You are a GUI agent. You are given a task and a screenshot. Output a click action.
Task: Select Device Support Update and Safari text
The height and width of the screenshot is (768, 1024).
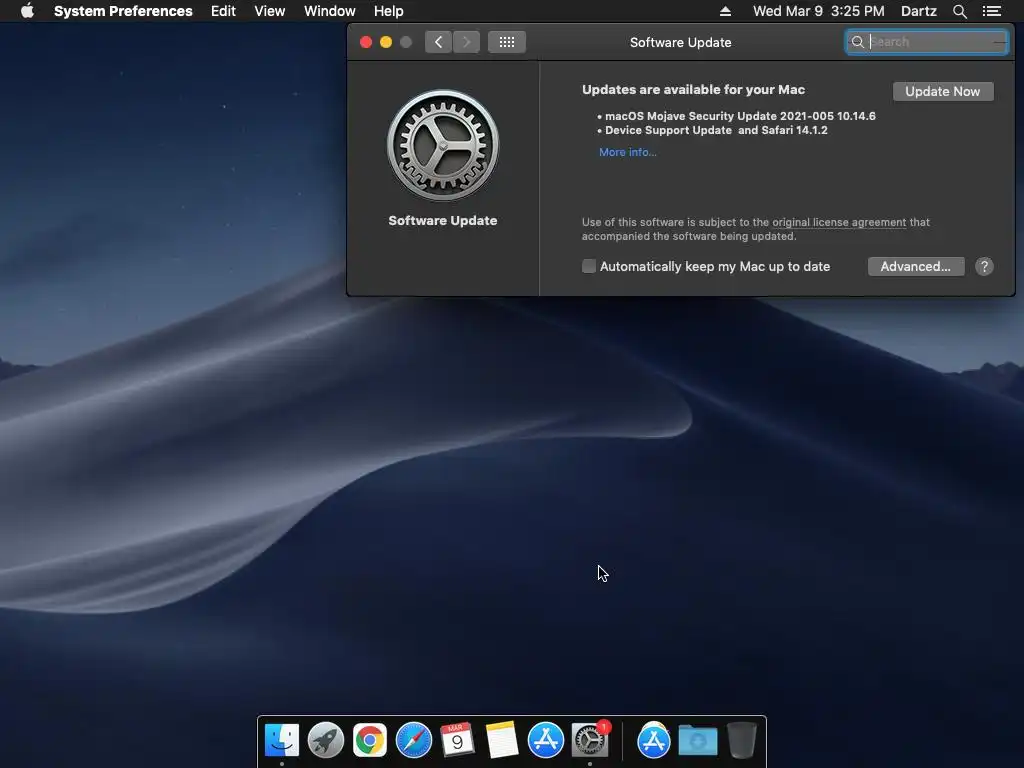click(716, 130)
